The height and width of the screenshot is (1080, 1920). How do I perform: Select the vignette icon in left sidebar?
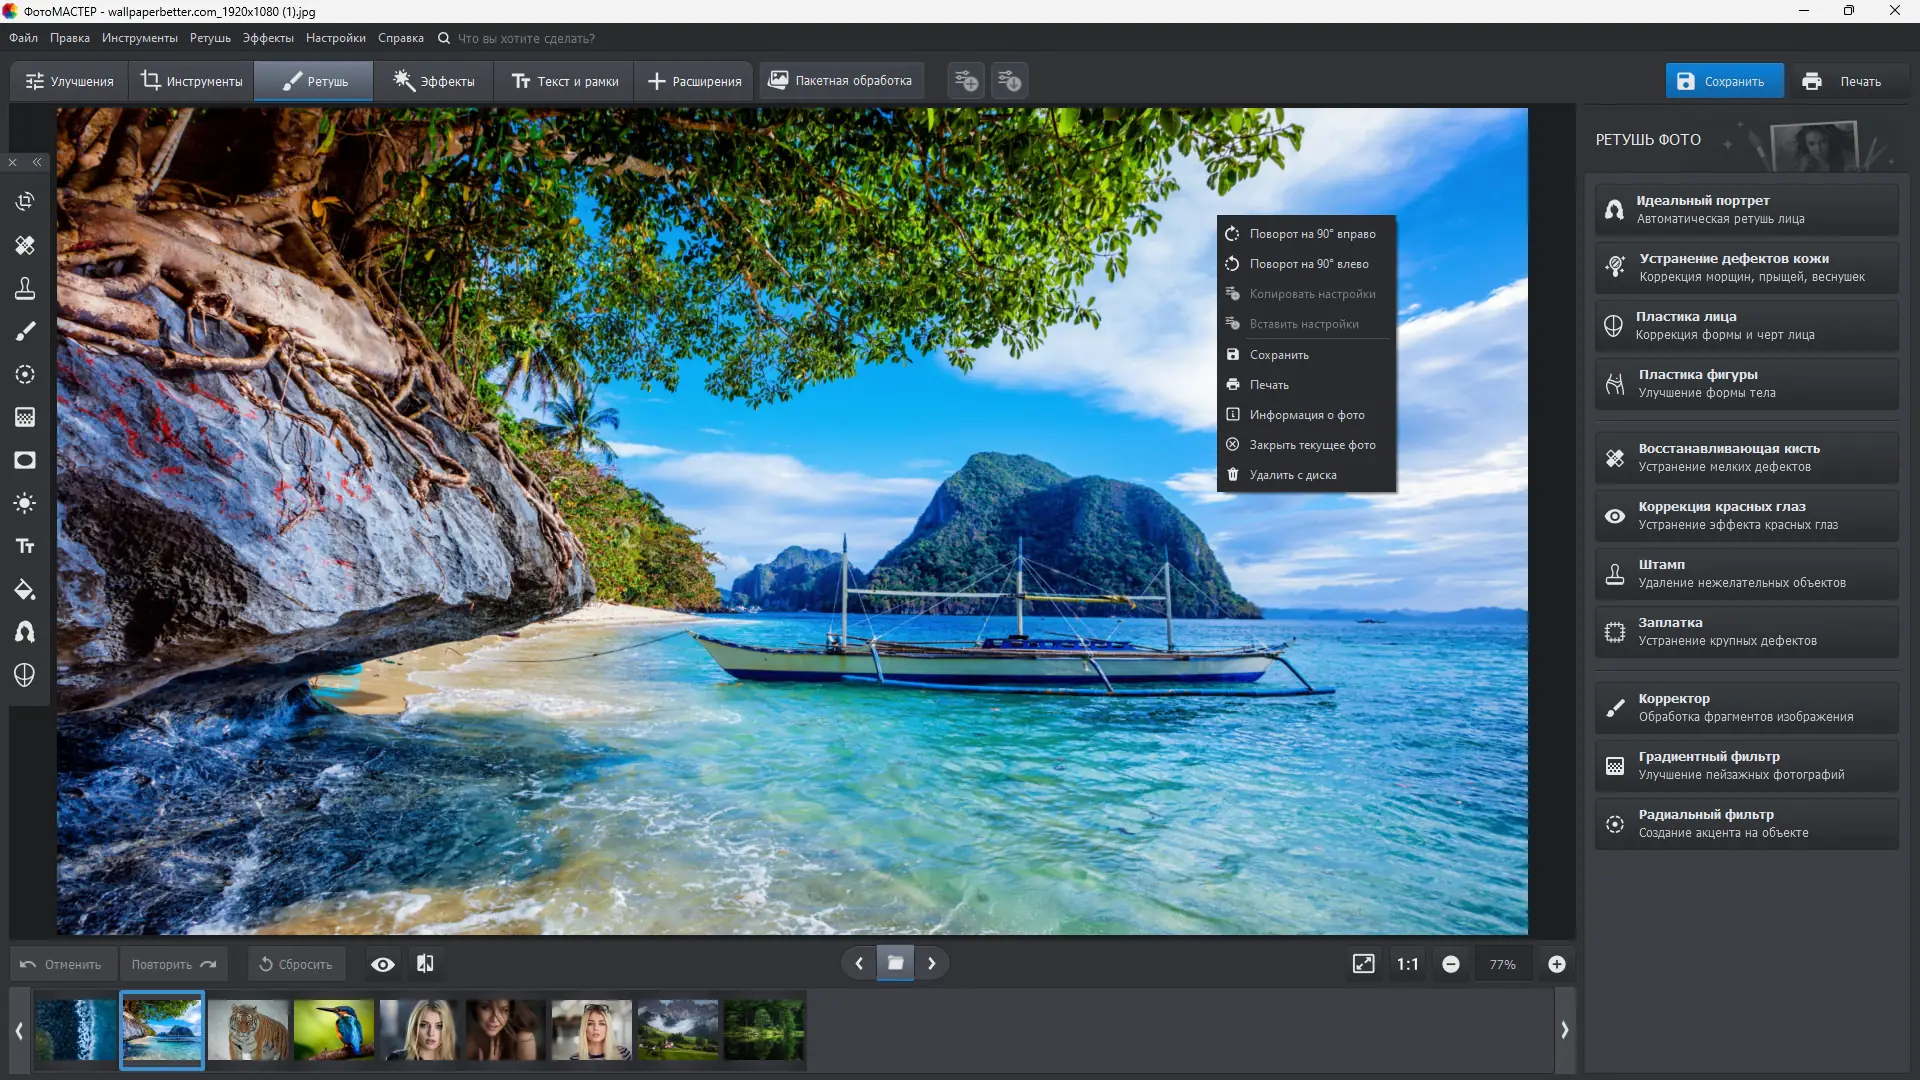25,460
